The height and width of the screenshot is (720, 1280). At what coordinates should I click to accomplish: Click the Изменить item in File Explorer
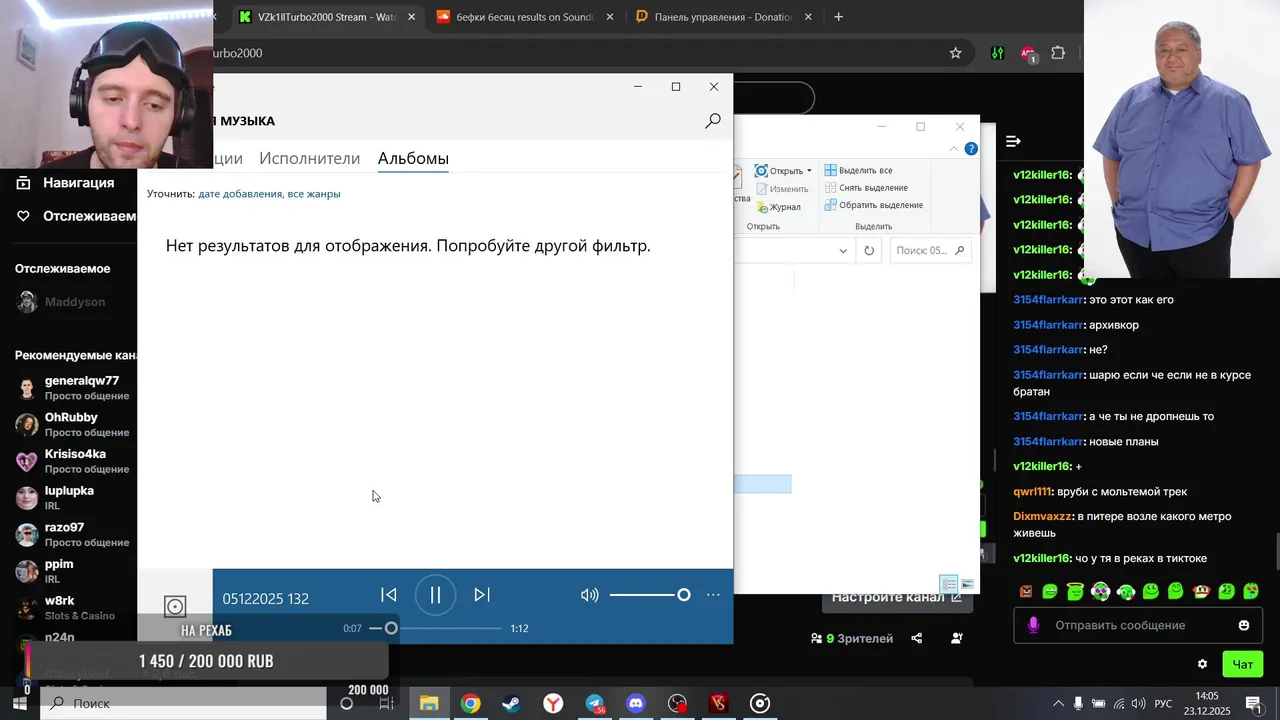tap(782, 189)
